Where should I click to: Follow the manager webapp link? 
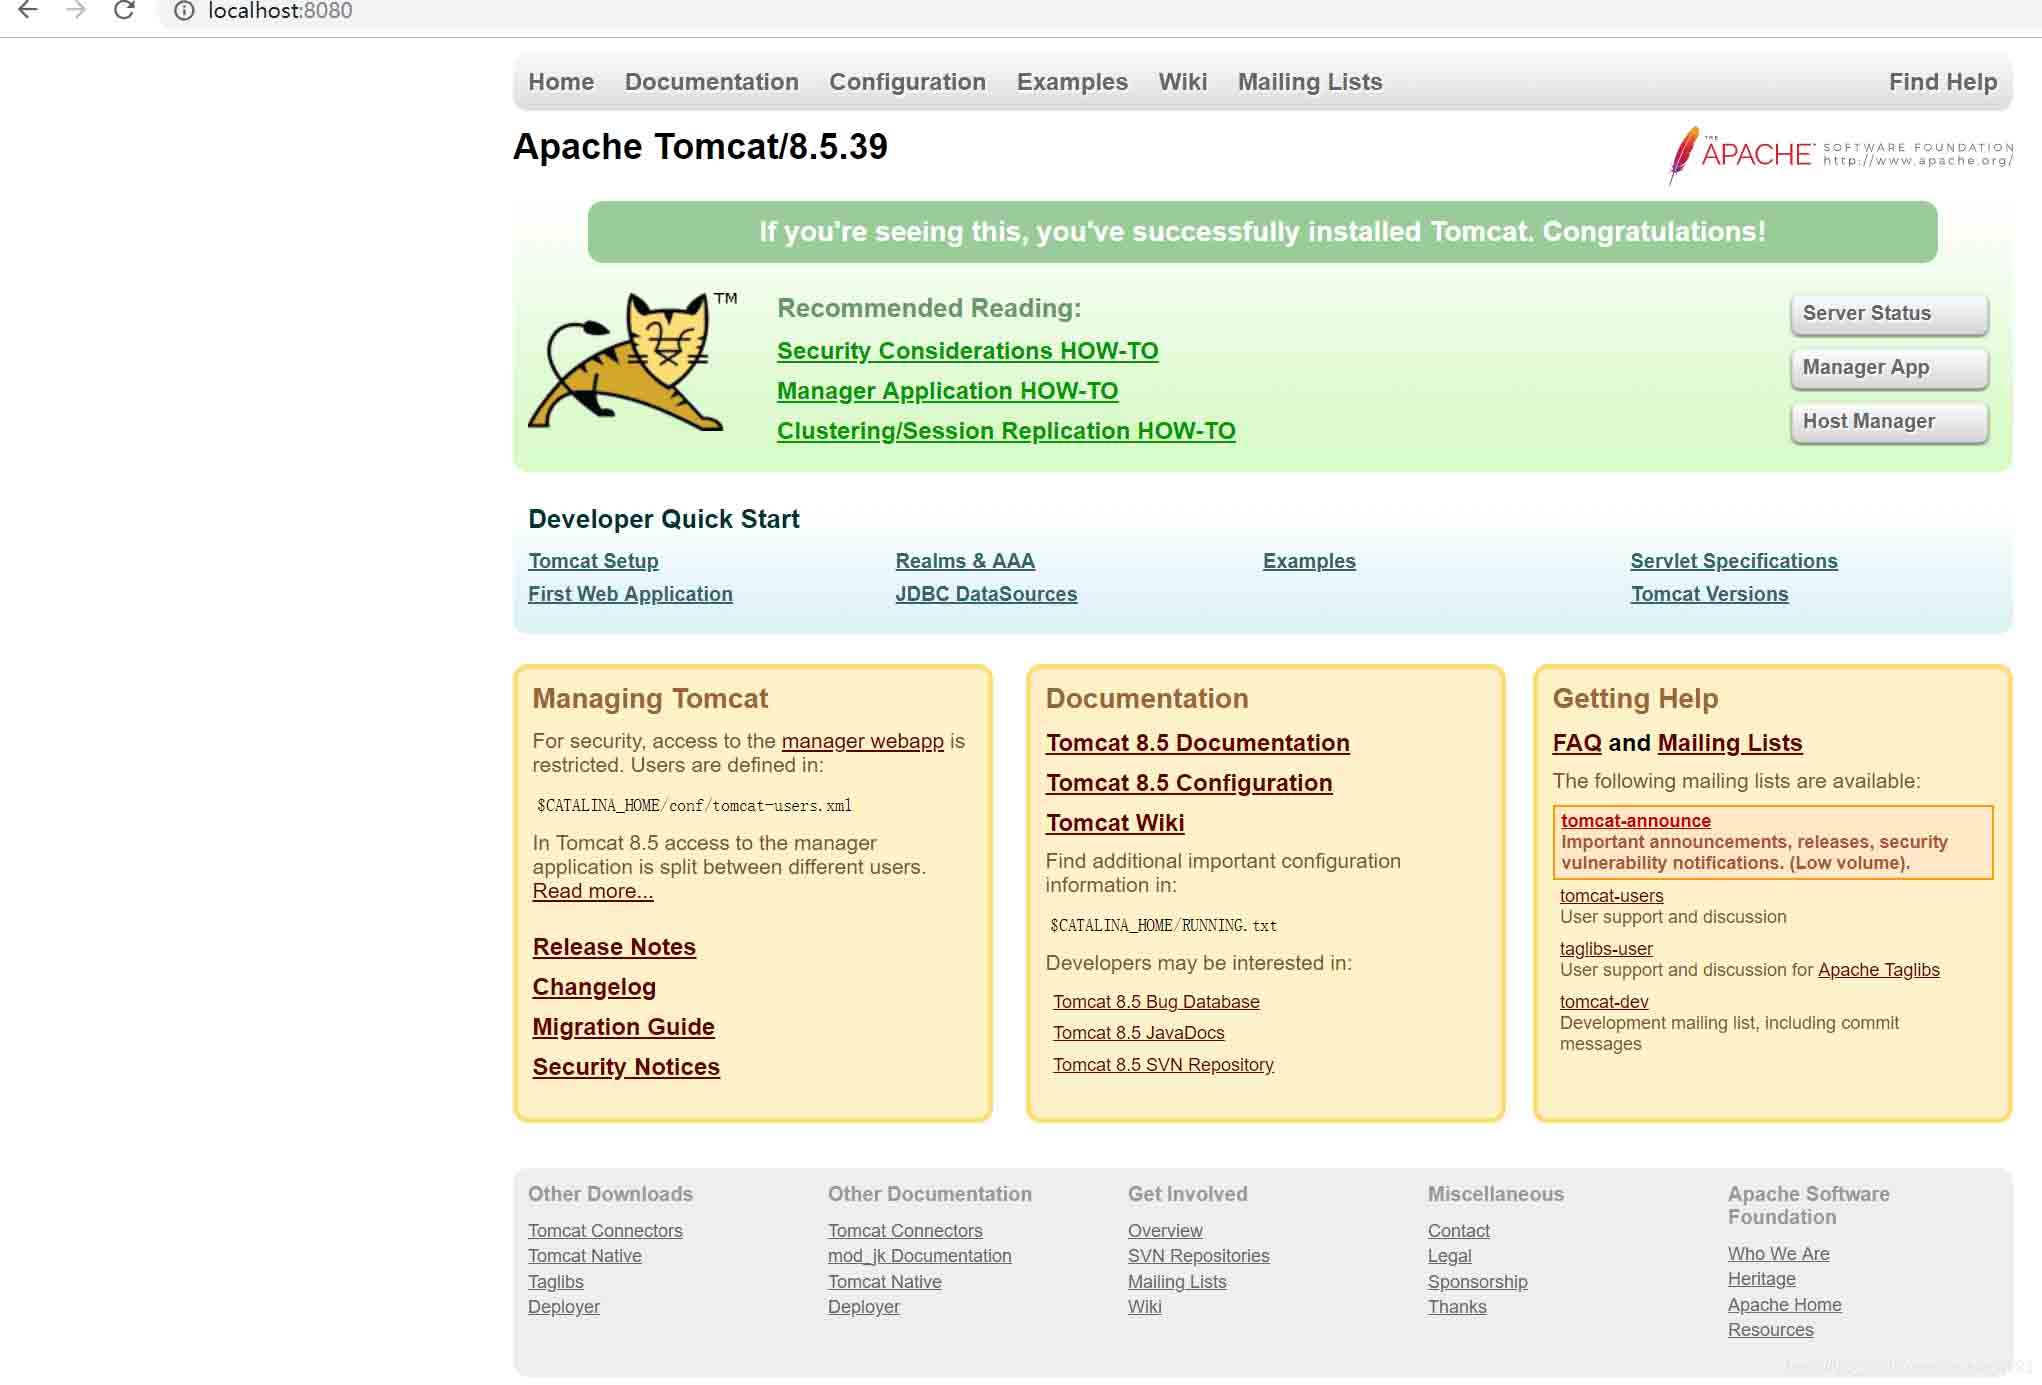[x=862, y=741]
